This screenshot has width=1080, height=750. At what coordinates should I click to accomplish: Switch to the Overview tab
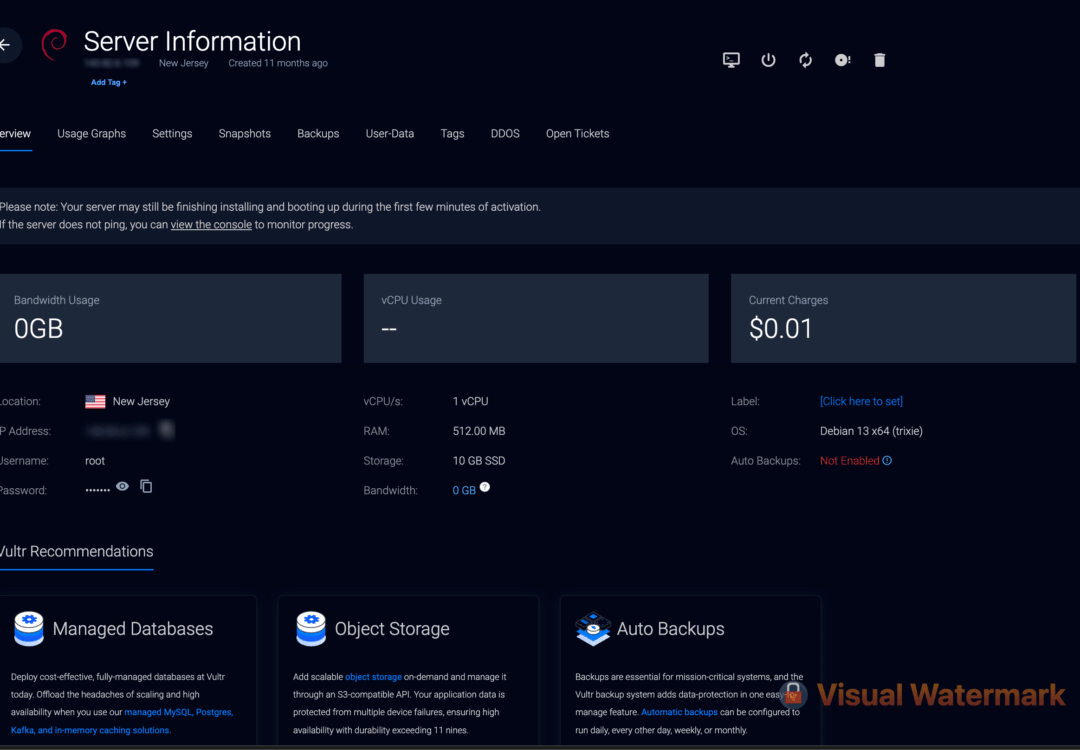click(15, 134)
